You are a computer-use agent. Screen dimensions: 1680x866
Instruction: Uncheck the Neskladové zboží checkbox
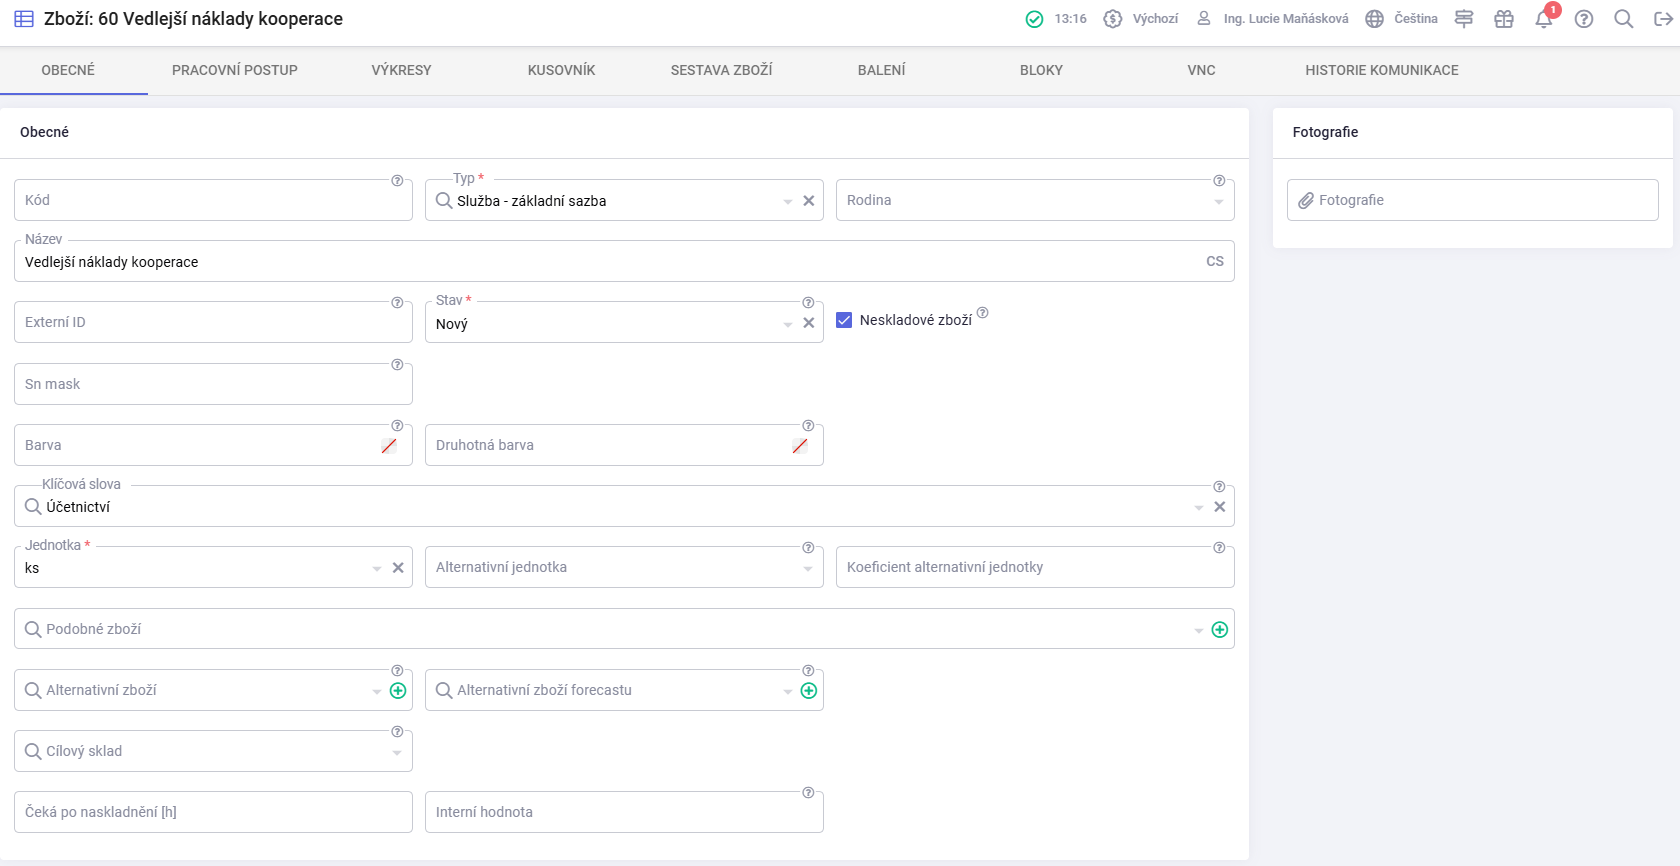[844, 320]
